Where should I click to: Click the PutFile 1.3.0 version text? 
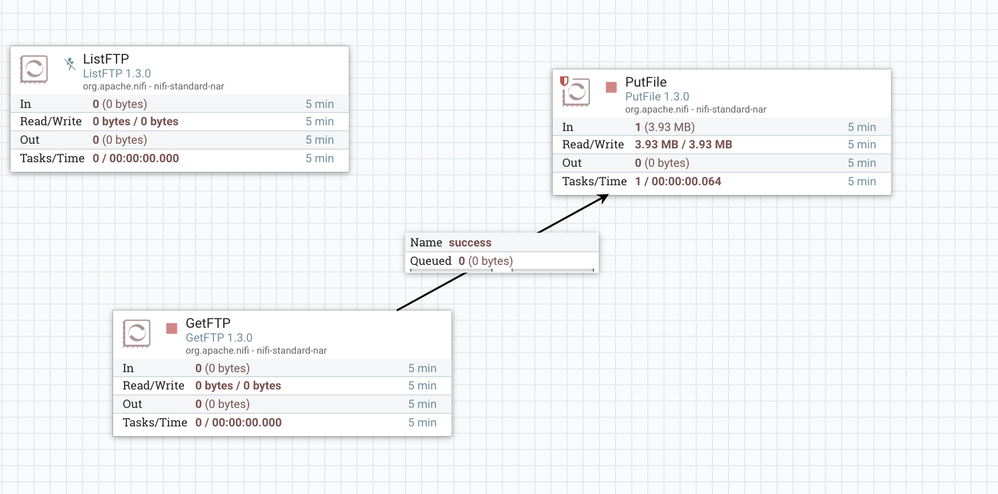tap(657, 97)
